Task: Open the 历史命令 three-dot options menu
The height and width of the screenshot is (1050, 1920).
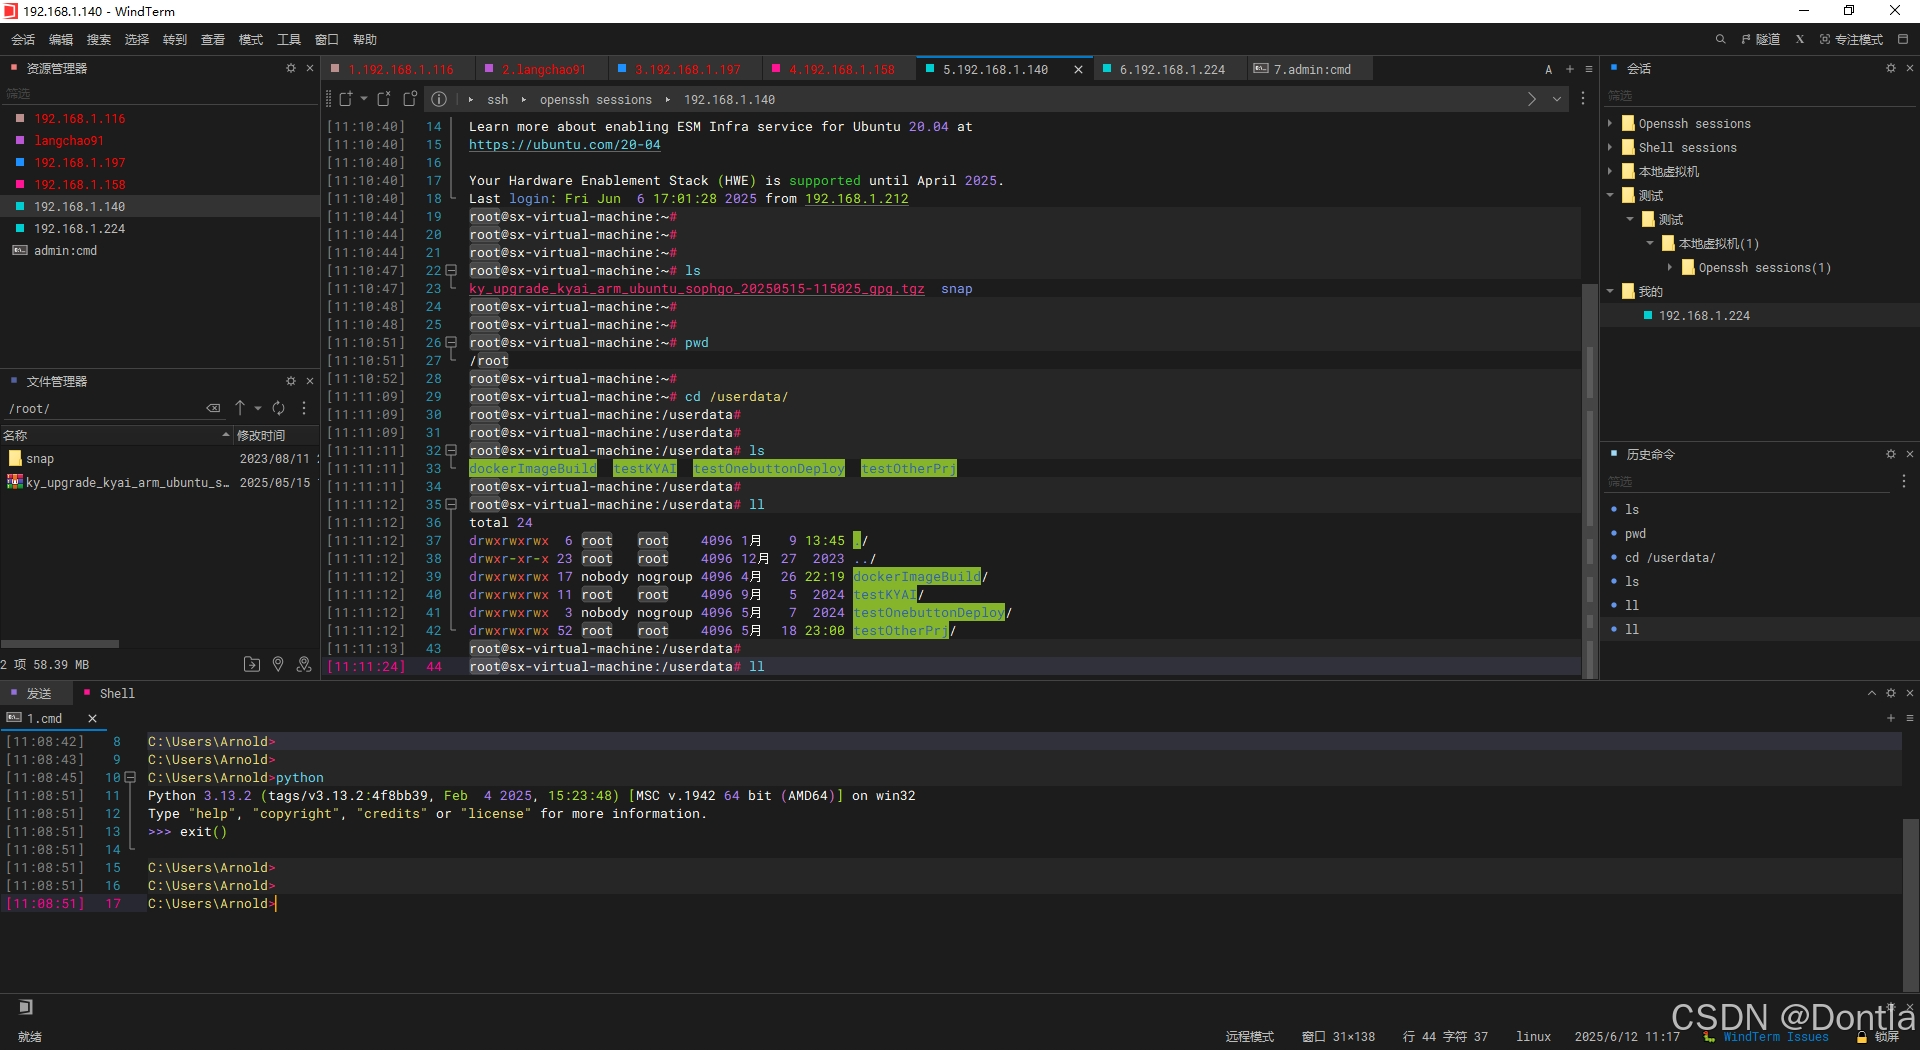Action: tap(1903, 482)
